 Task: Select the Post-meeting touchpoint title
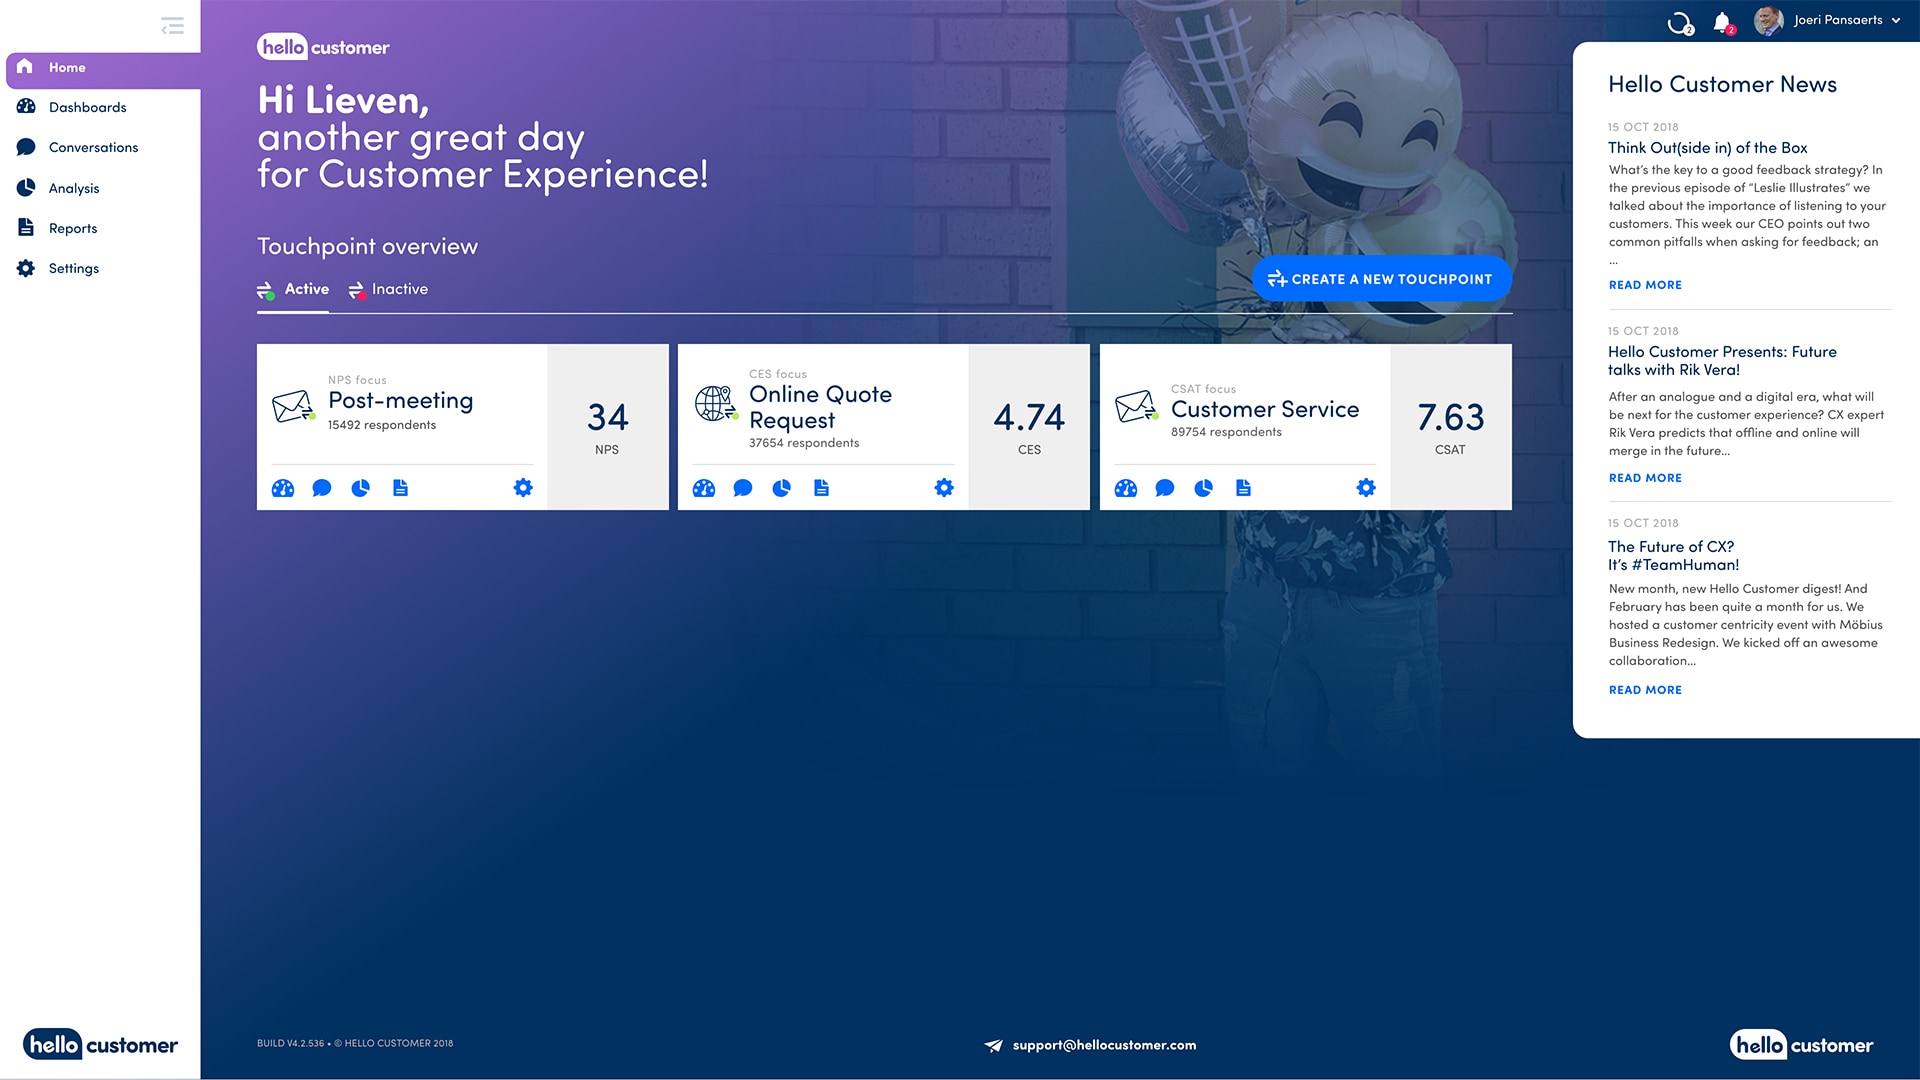point(400,401)
